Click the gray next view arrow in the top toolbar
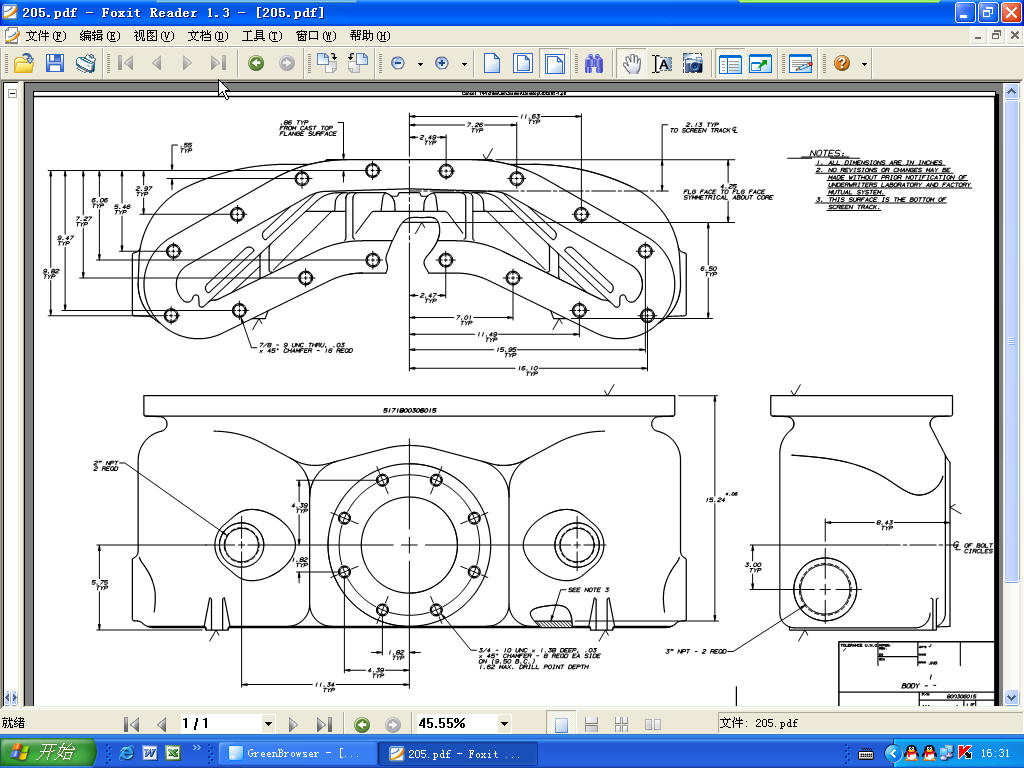Viewport: 1024px width, 768px height. tap(287, 63)
